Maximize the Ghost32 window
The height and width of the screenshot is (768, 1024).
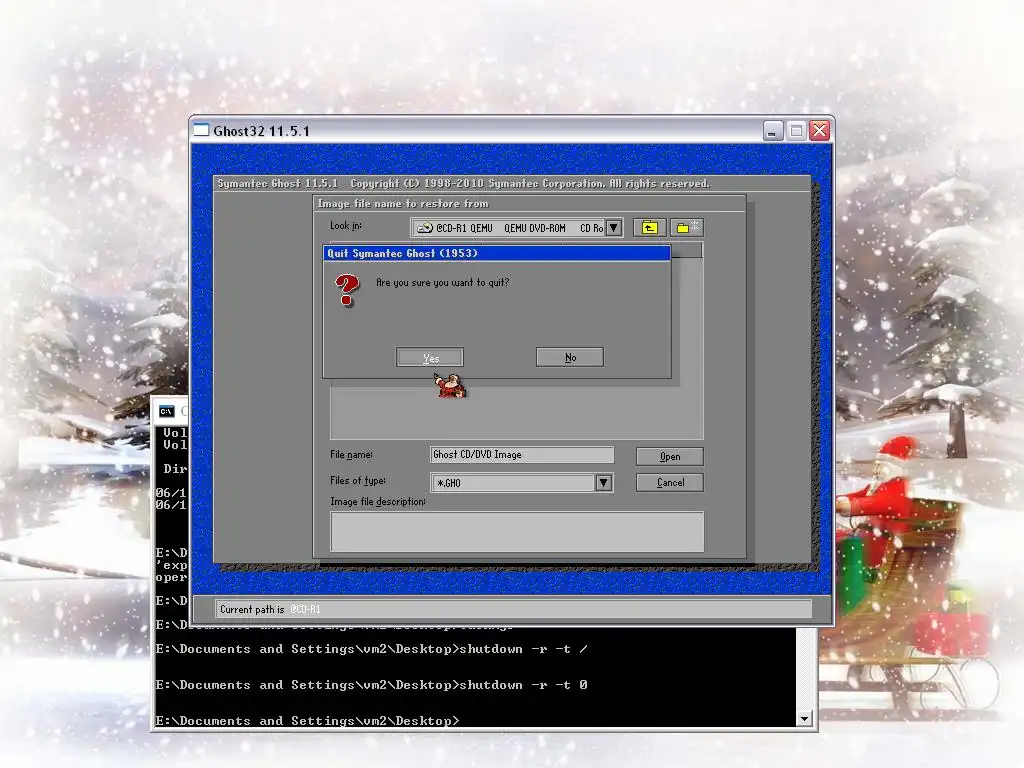(x=796, y=131)
